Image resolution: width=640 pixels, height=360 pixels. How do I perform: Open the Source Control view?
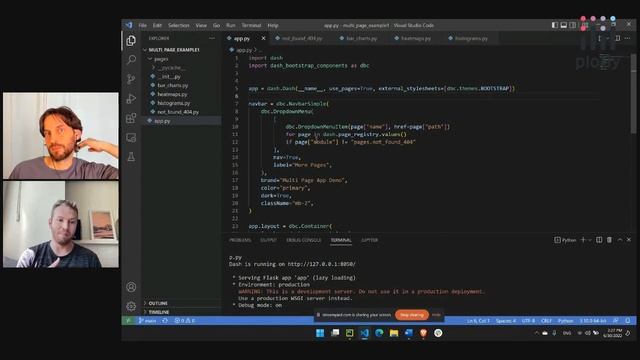click(131, 79)
